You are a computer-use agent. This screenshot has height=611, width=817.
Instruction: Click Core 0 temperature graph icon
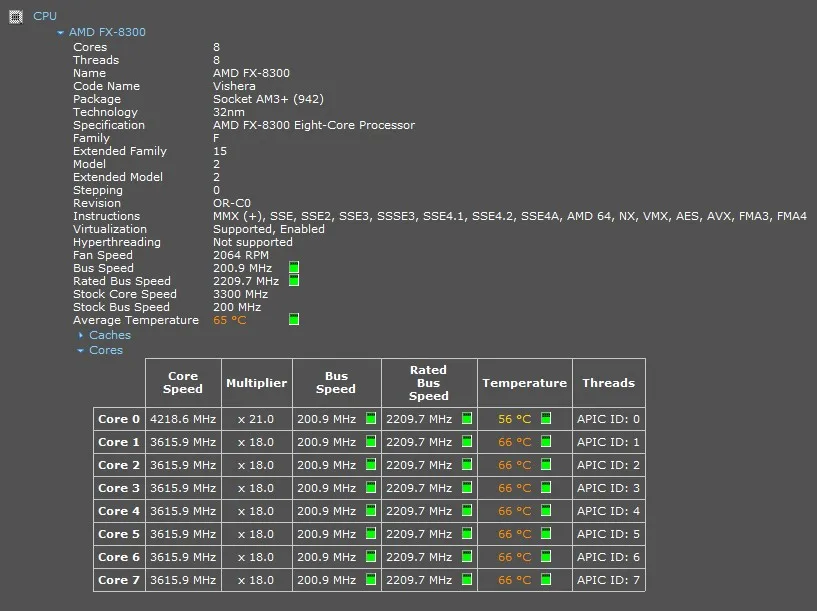click(546, 418)
